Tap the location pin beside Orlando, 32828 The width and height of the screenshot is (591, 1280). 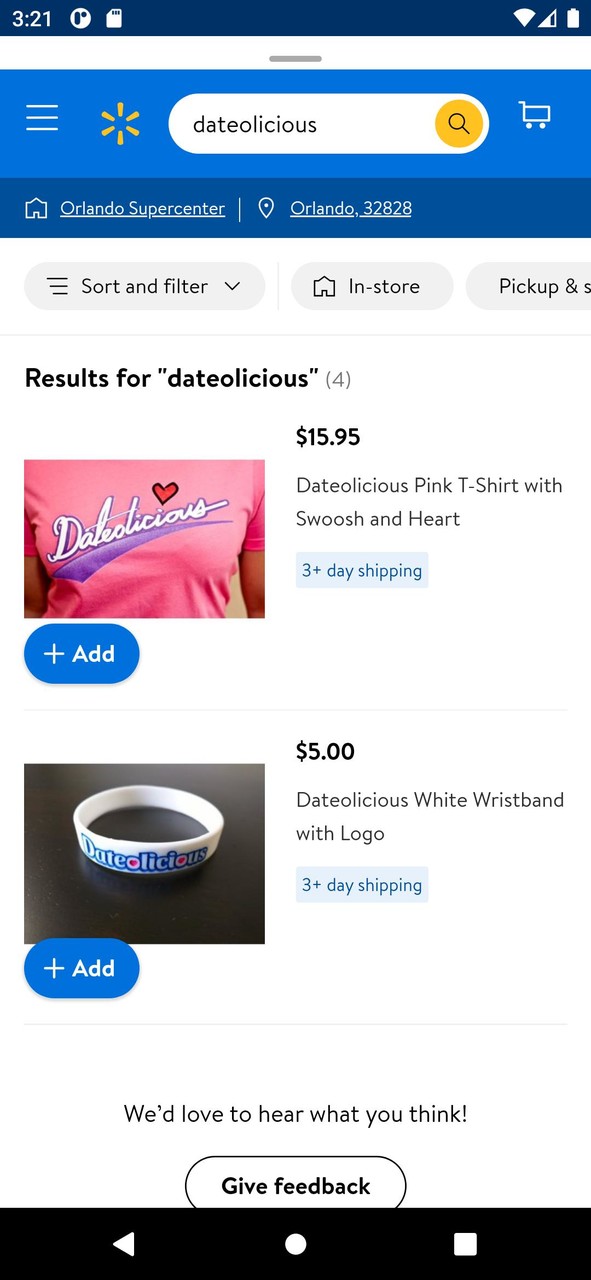265,208
